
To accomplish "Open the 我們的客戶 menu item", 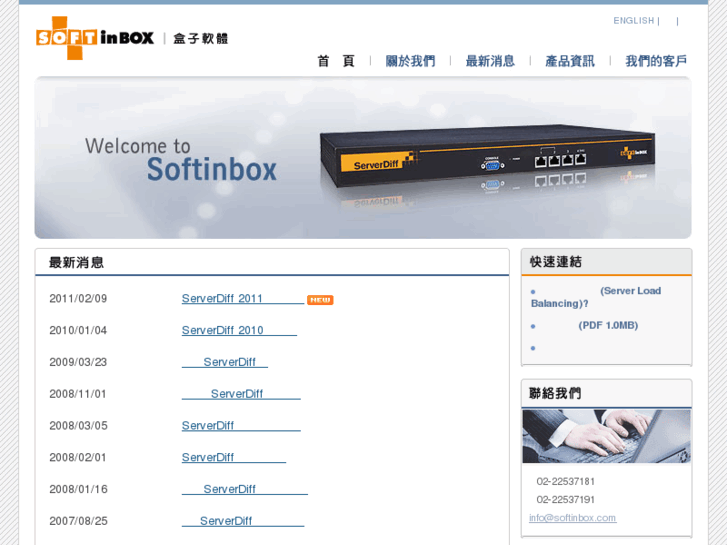I will tap(656, 61).
